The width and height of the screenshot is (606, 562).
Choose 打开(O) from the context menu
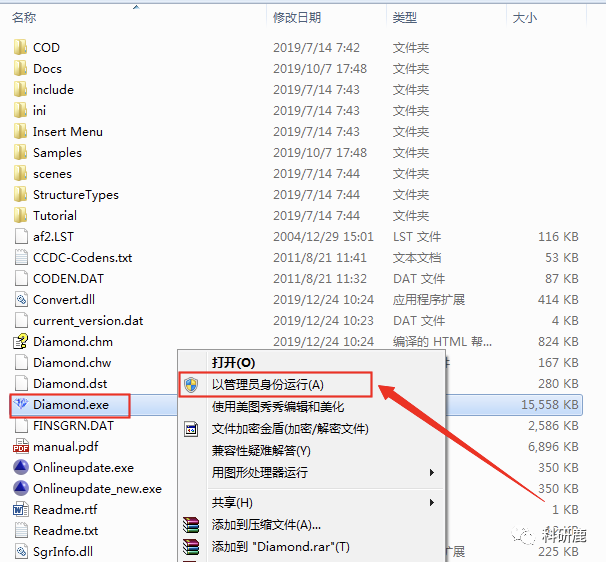pos(233,362)
